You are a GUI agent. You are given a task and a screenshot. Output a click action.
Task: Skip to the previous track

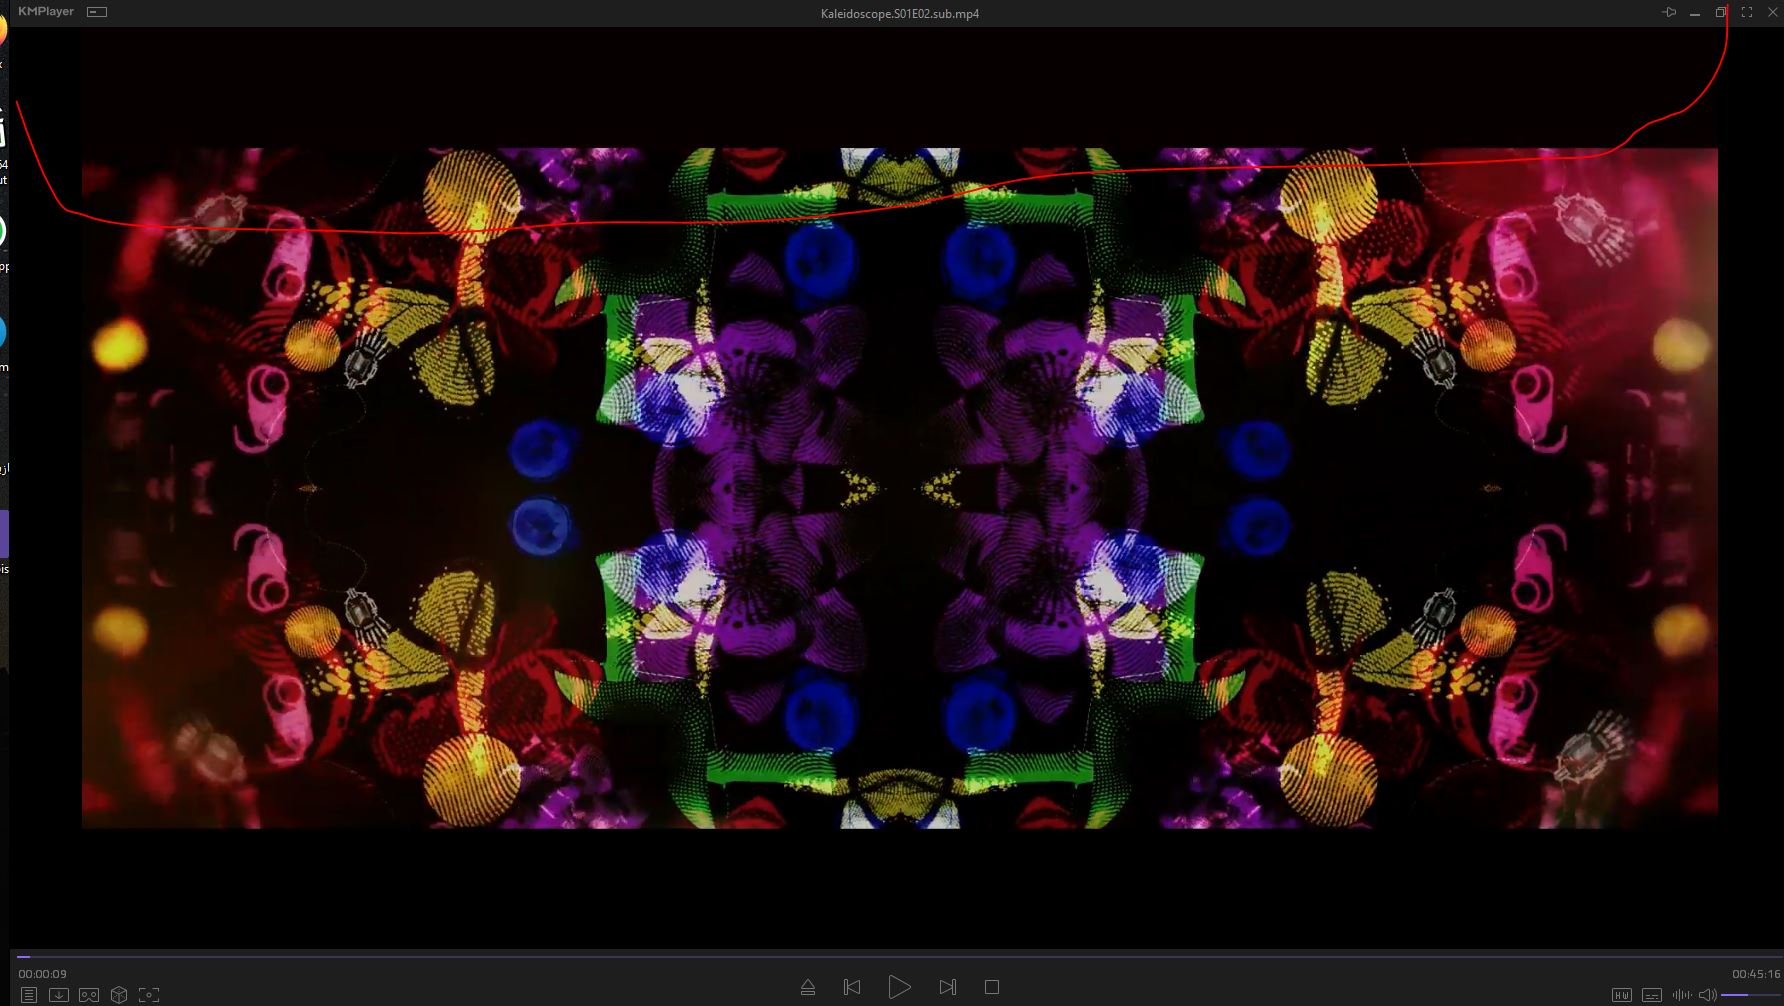point(852,987)
